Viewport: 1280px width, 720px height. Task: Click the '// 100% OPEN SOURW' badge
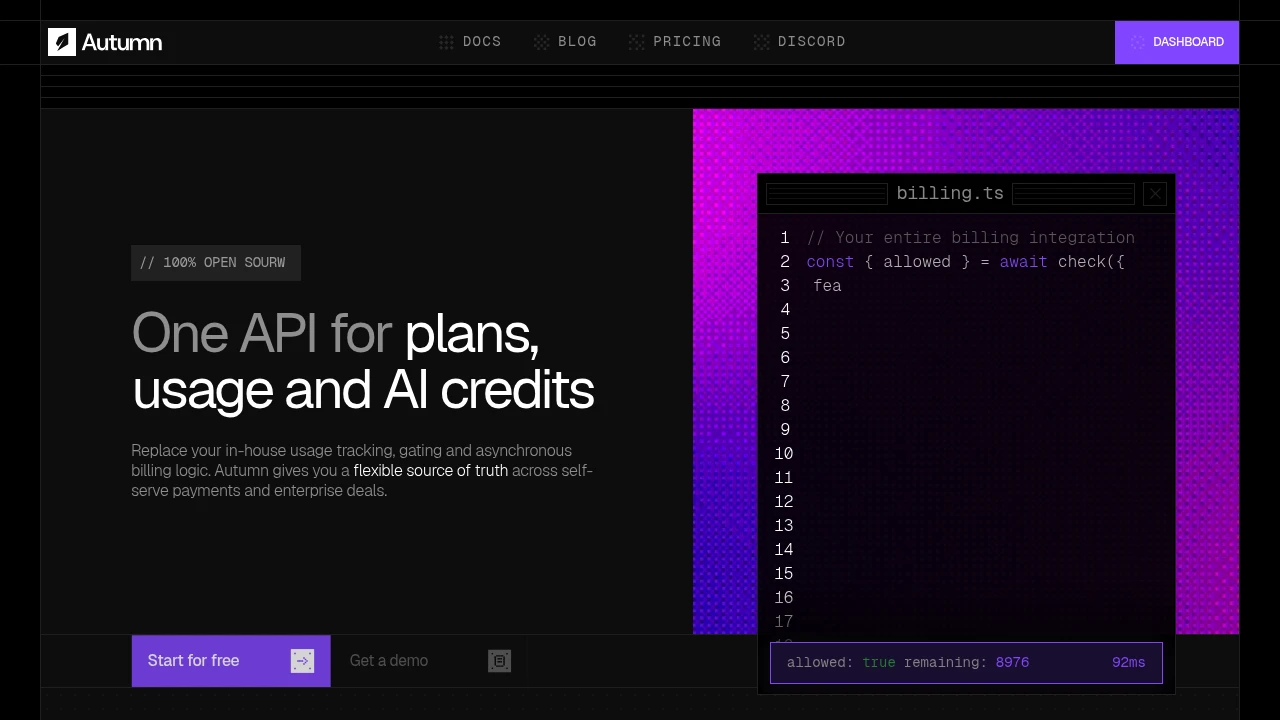coord(216,263)
